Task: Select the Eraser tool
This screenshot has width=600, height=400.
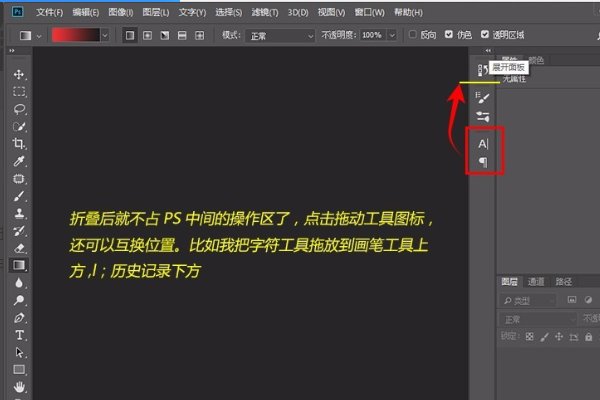Action: [19, 248]
